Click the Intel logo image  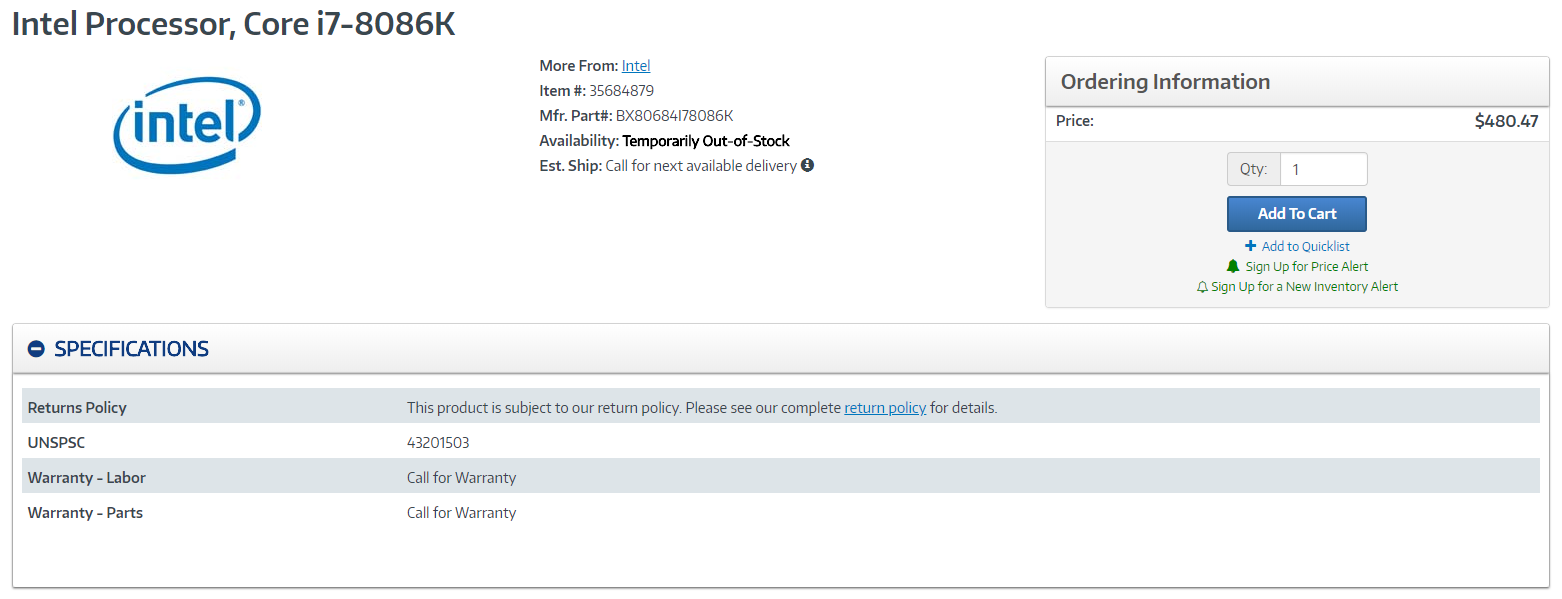(x=187, y=124)
